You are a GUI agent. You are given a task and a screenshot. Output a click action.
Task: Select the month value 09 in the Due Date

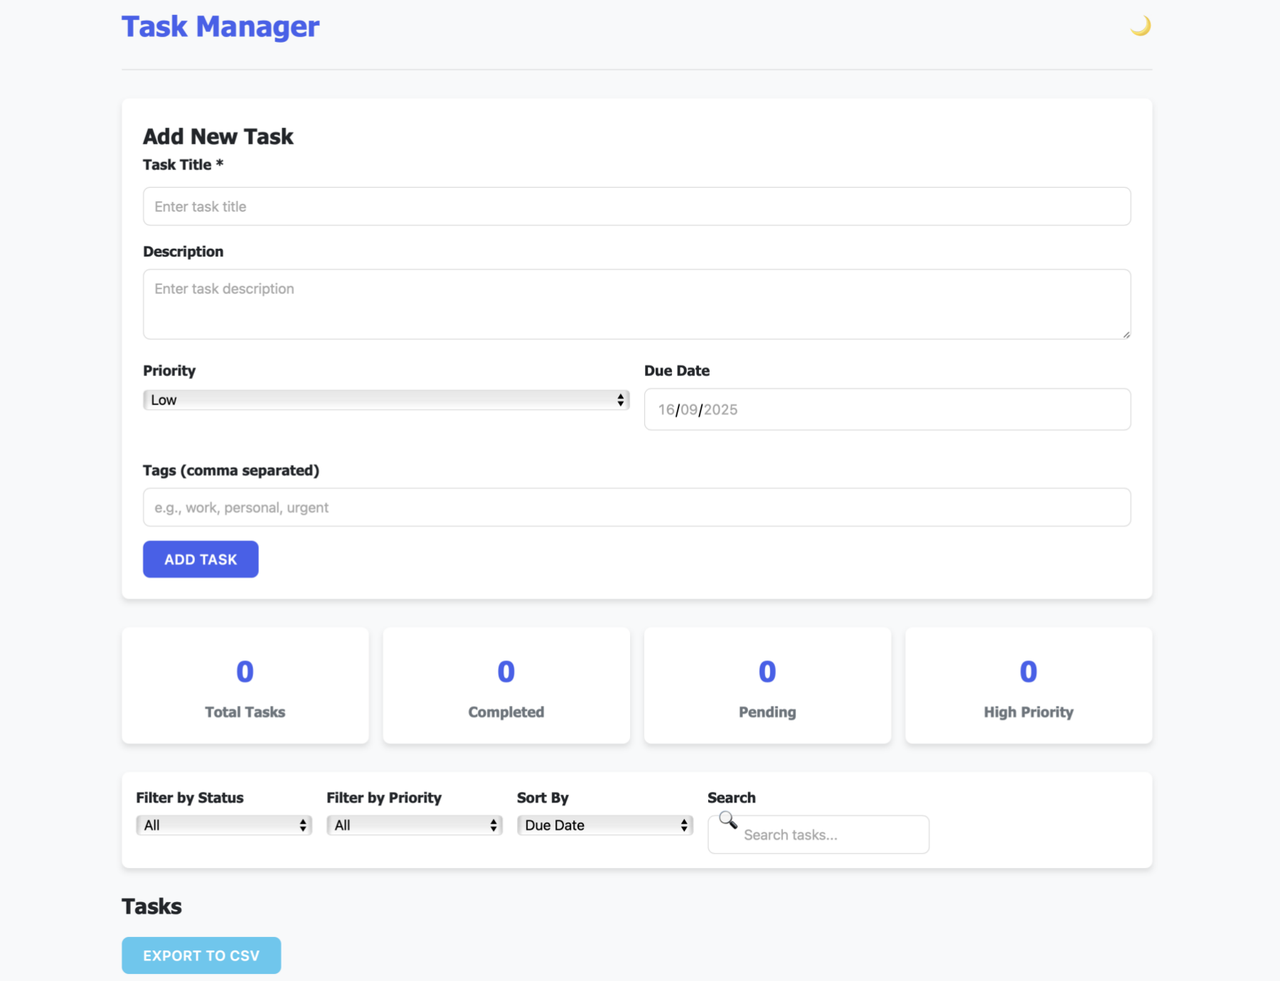(x=689, y=410)
